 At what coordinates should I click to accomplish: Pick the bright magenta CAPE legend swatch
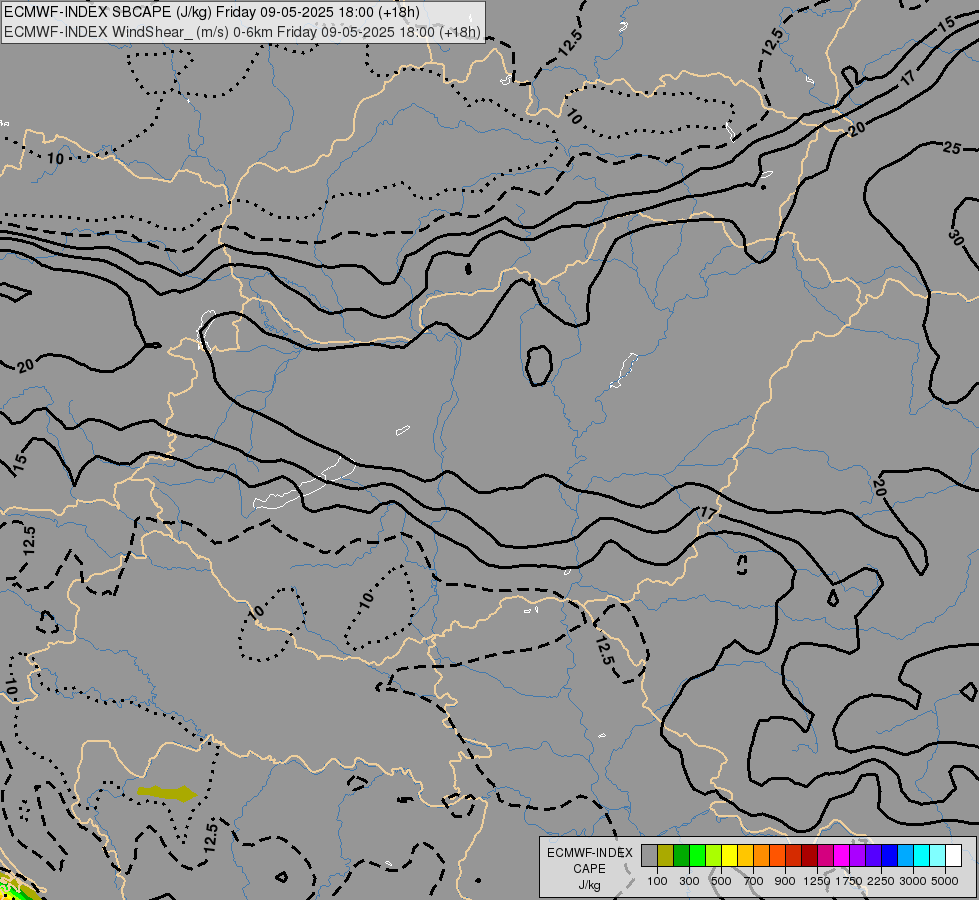(842, 856)
